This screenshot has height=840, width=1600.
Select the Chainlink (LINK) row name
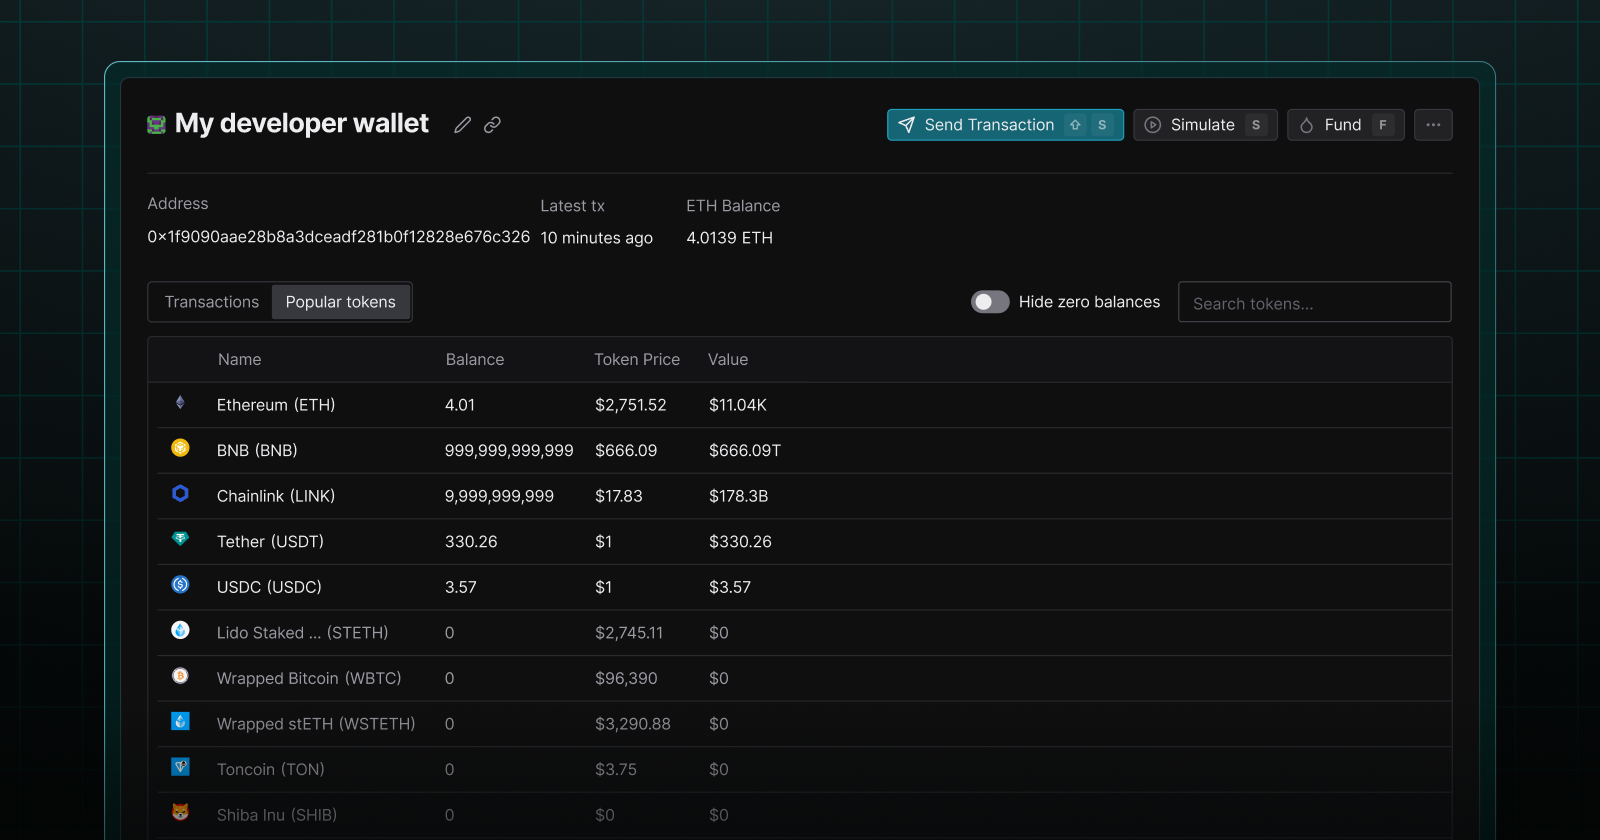276,496
